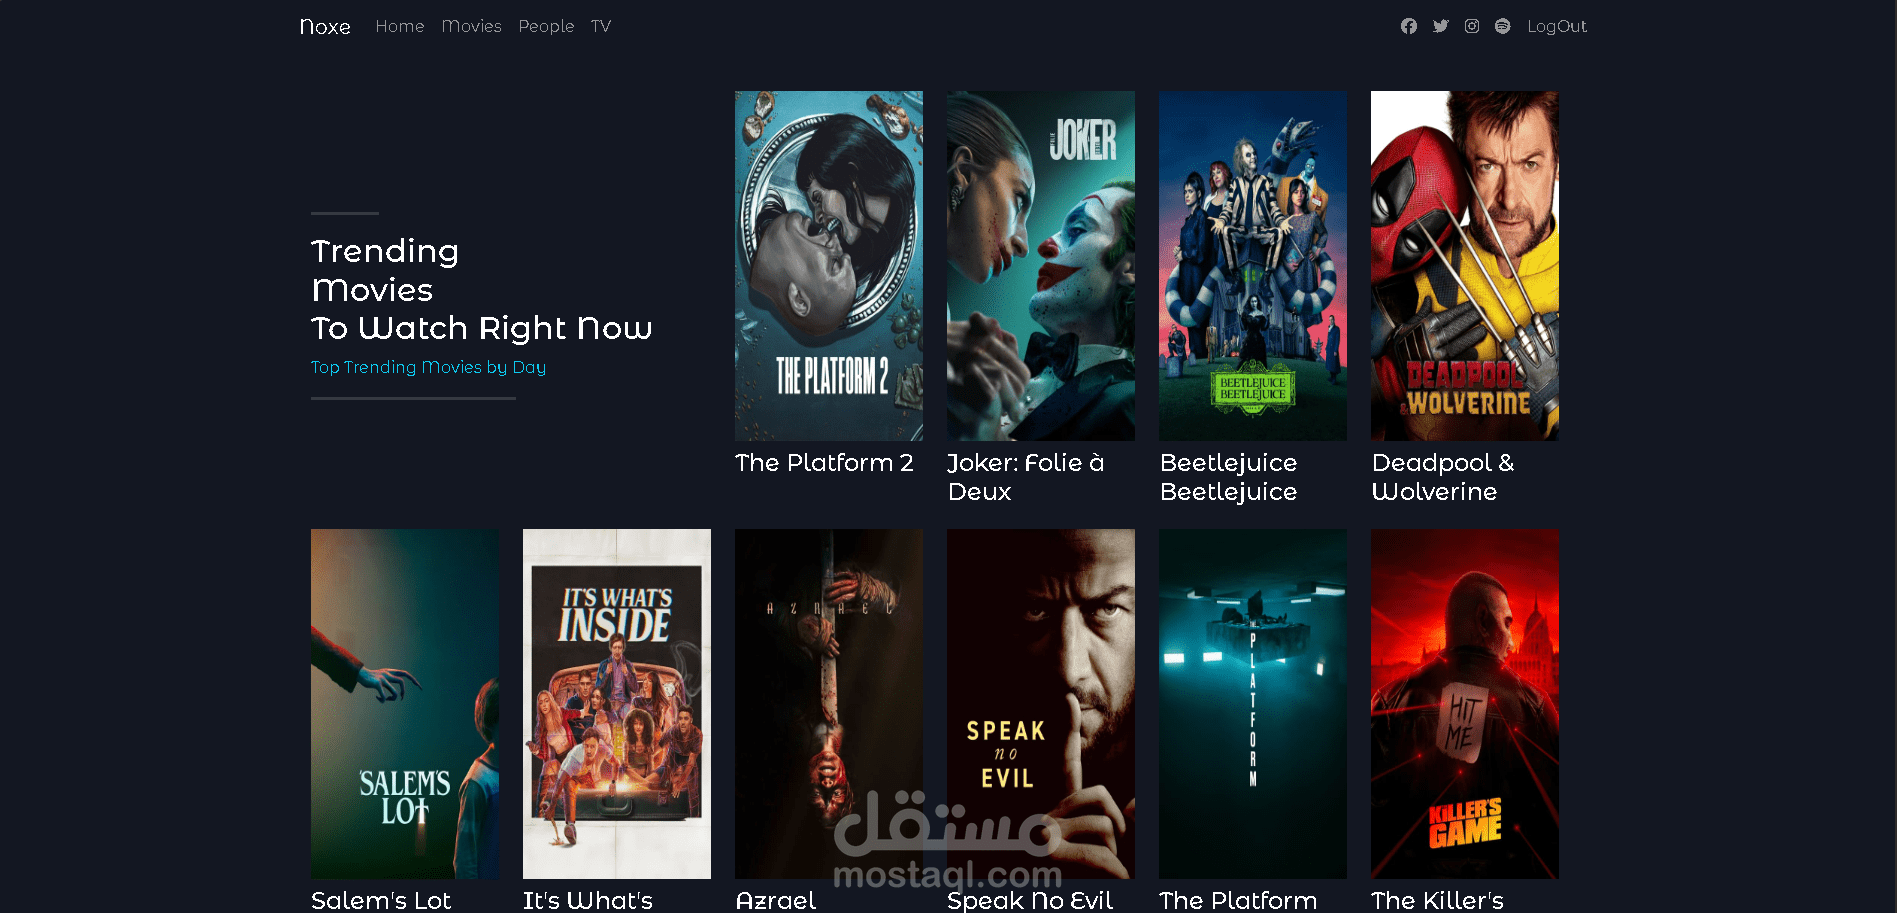
Task: Open the Facebook icon link
Action: pyautogui.click(x=1408, y=26)
